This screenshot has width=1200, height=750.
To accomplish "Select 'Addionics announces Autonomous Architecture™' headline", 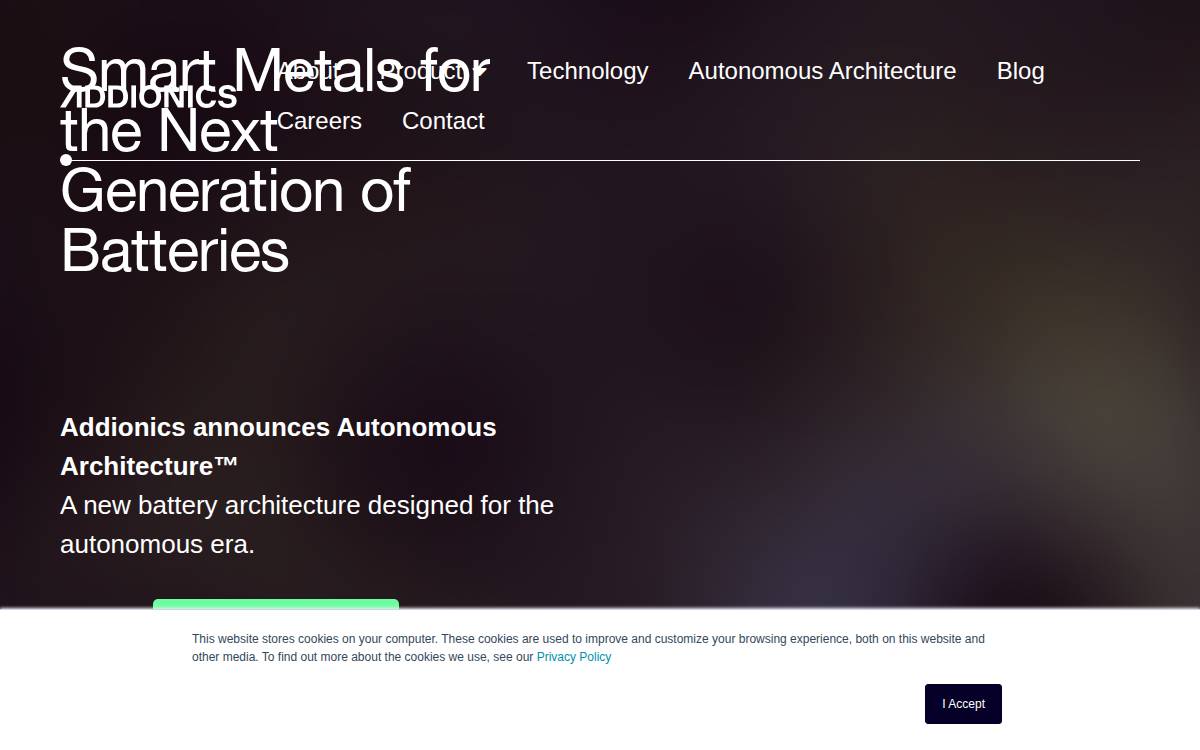I will tap(278, 446).
